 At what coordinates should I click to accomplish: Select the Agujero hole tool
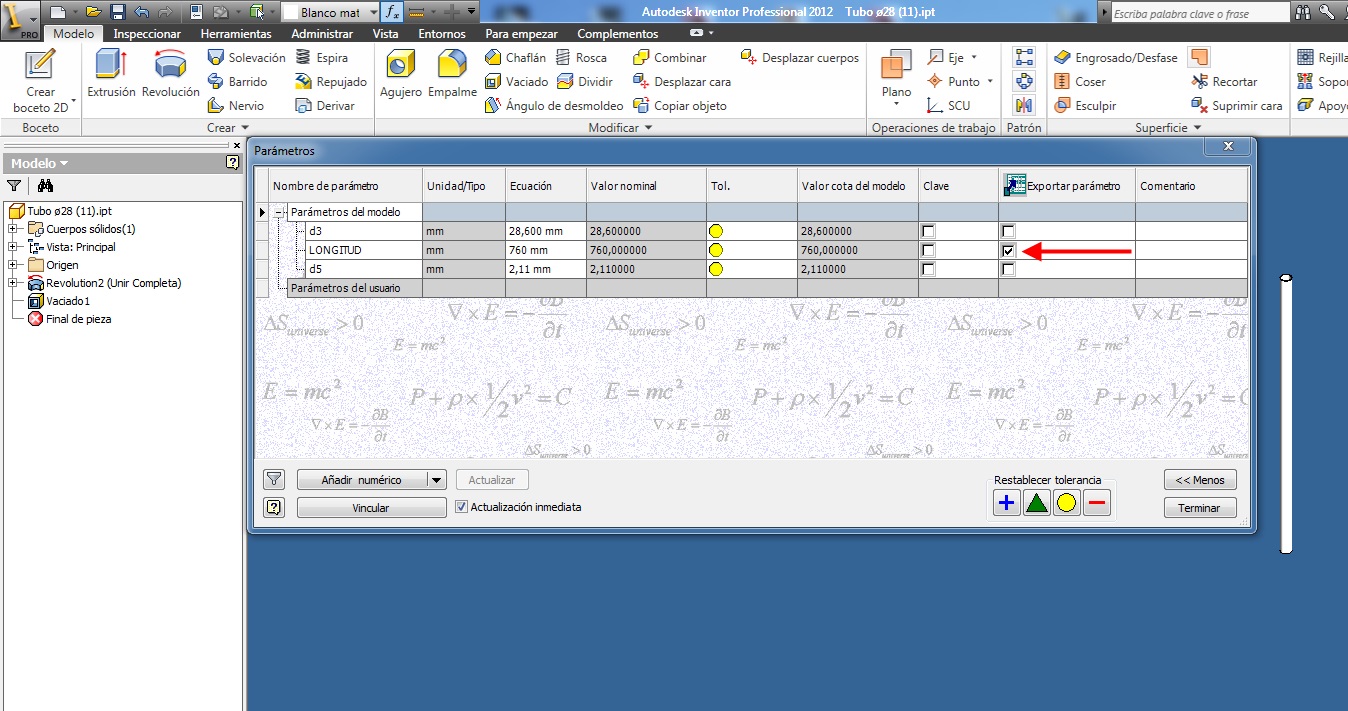[401, 76]
